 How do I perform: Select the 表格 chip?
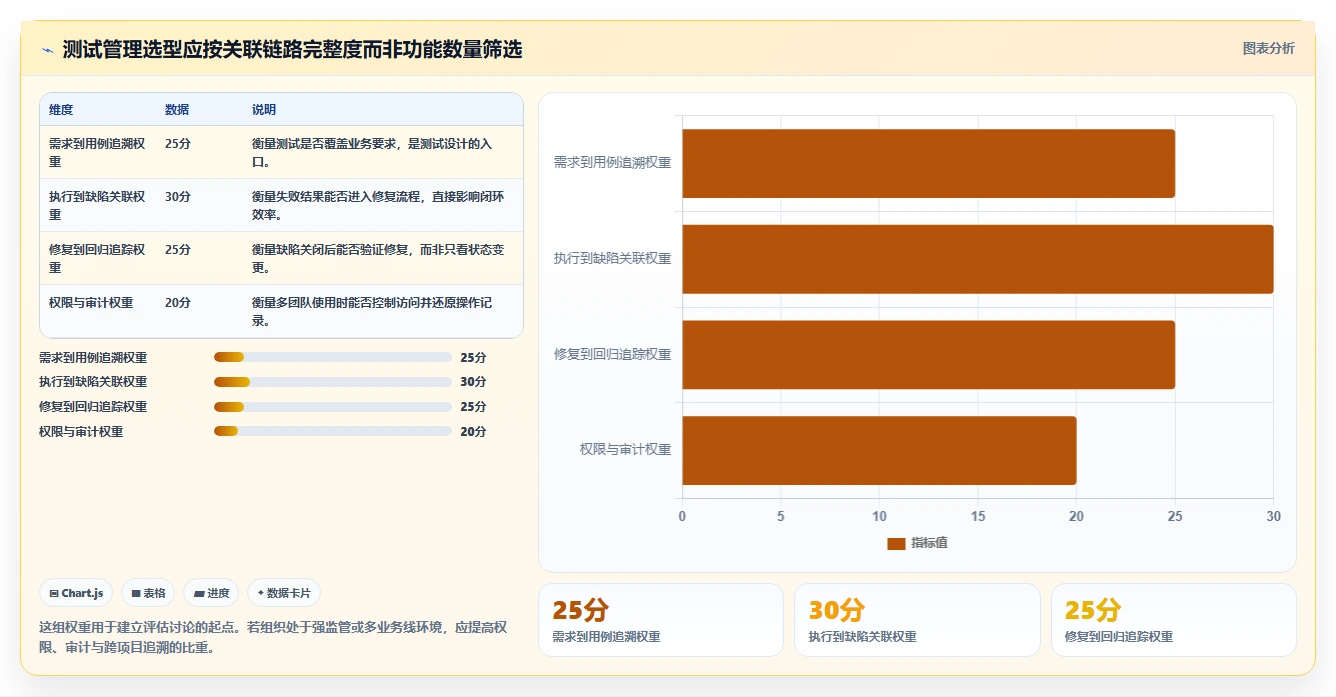click(x=148, y=593)
